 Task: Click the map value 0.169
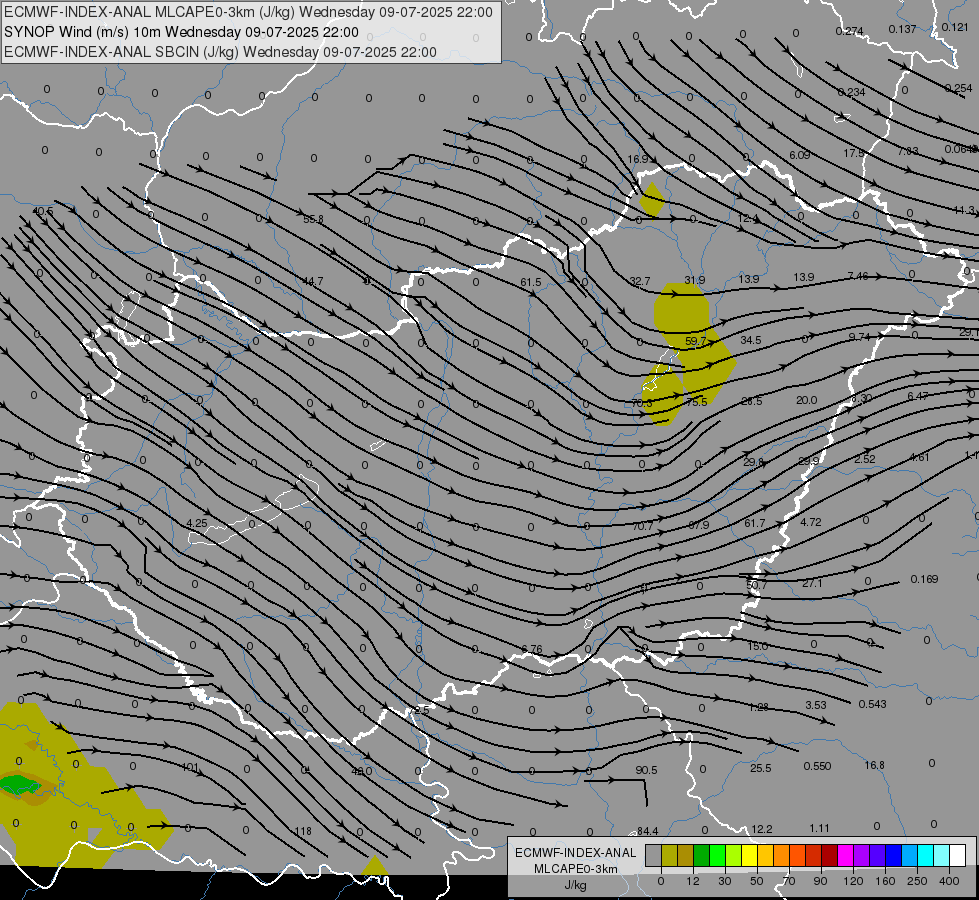tap(924, 579)
